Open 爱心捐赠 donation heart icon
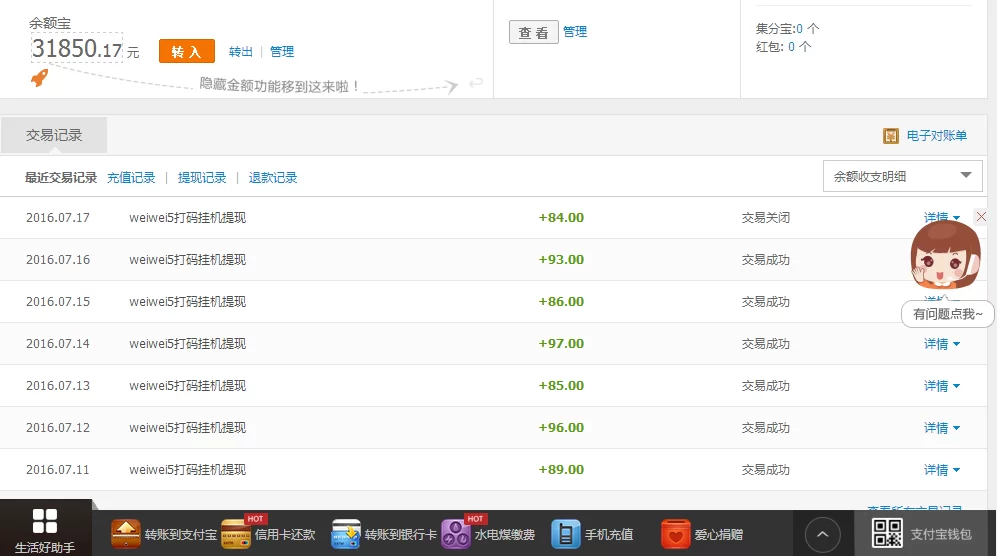997x556 pixels. pos(676,534)
